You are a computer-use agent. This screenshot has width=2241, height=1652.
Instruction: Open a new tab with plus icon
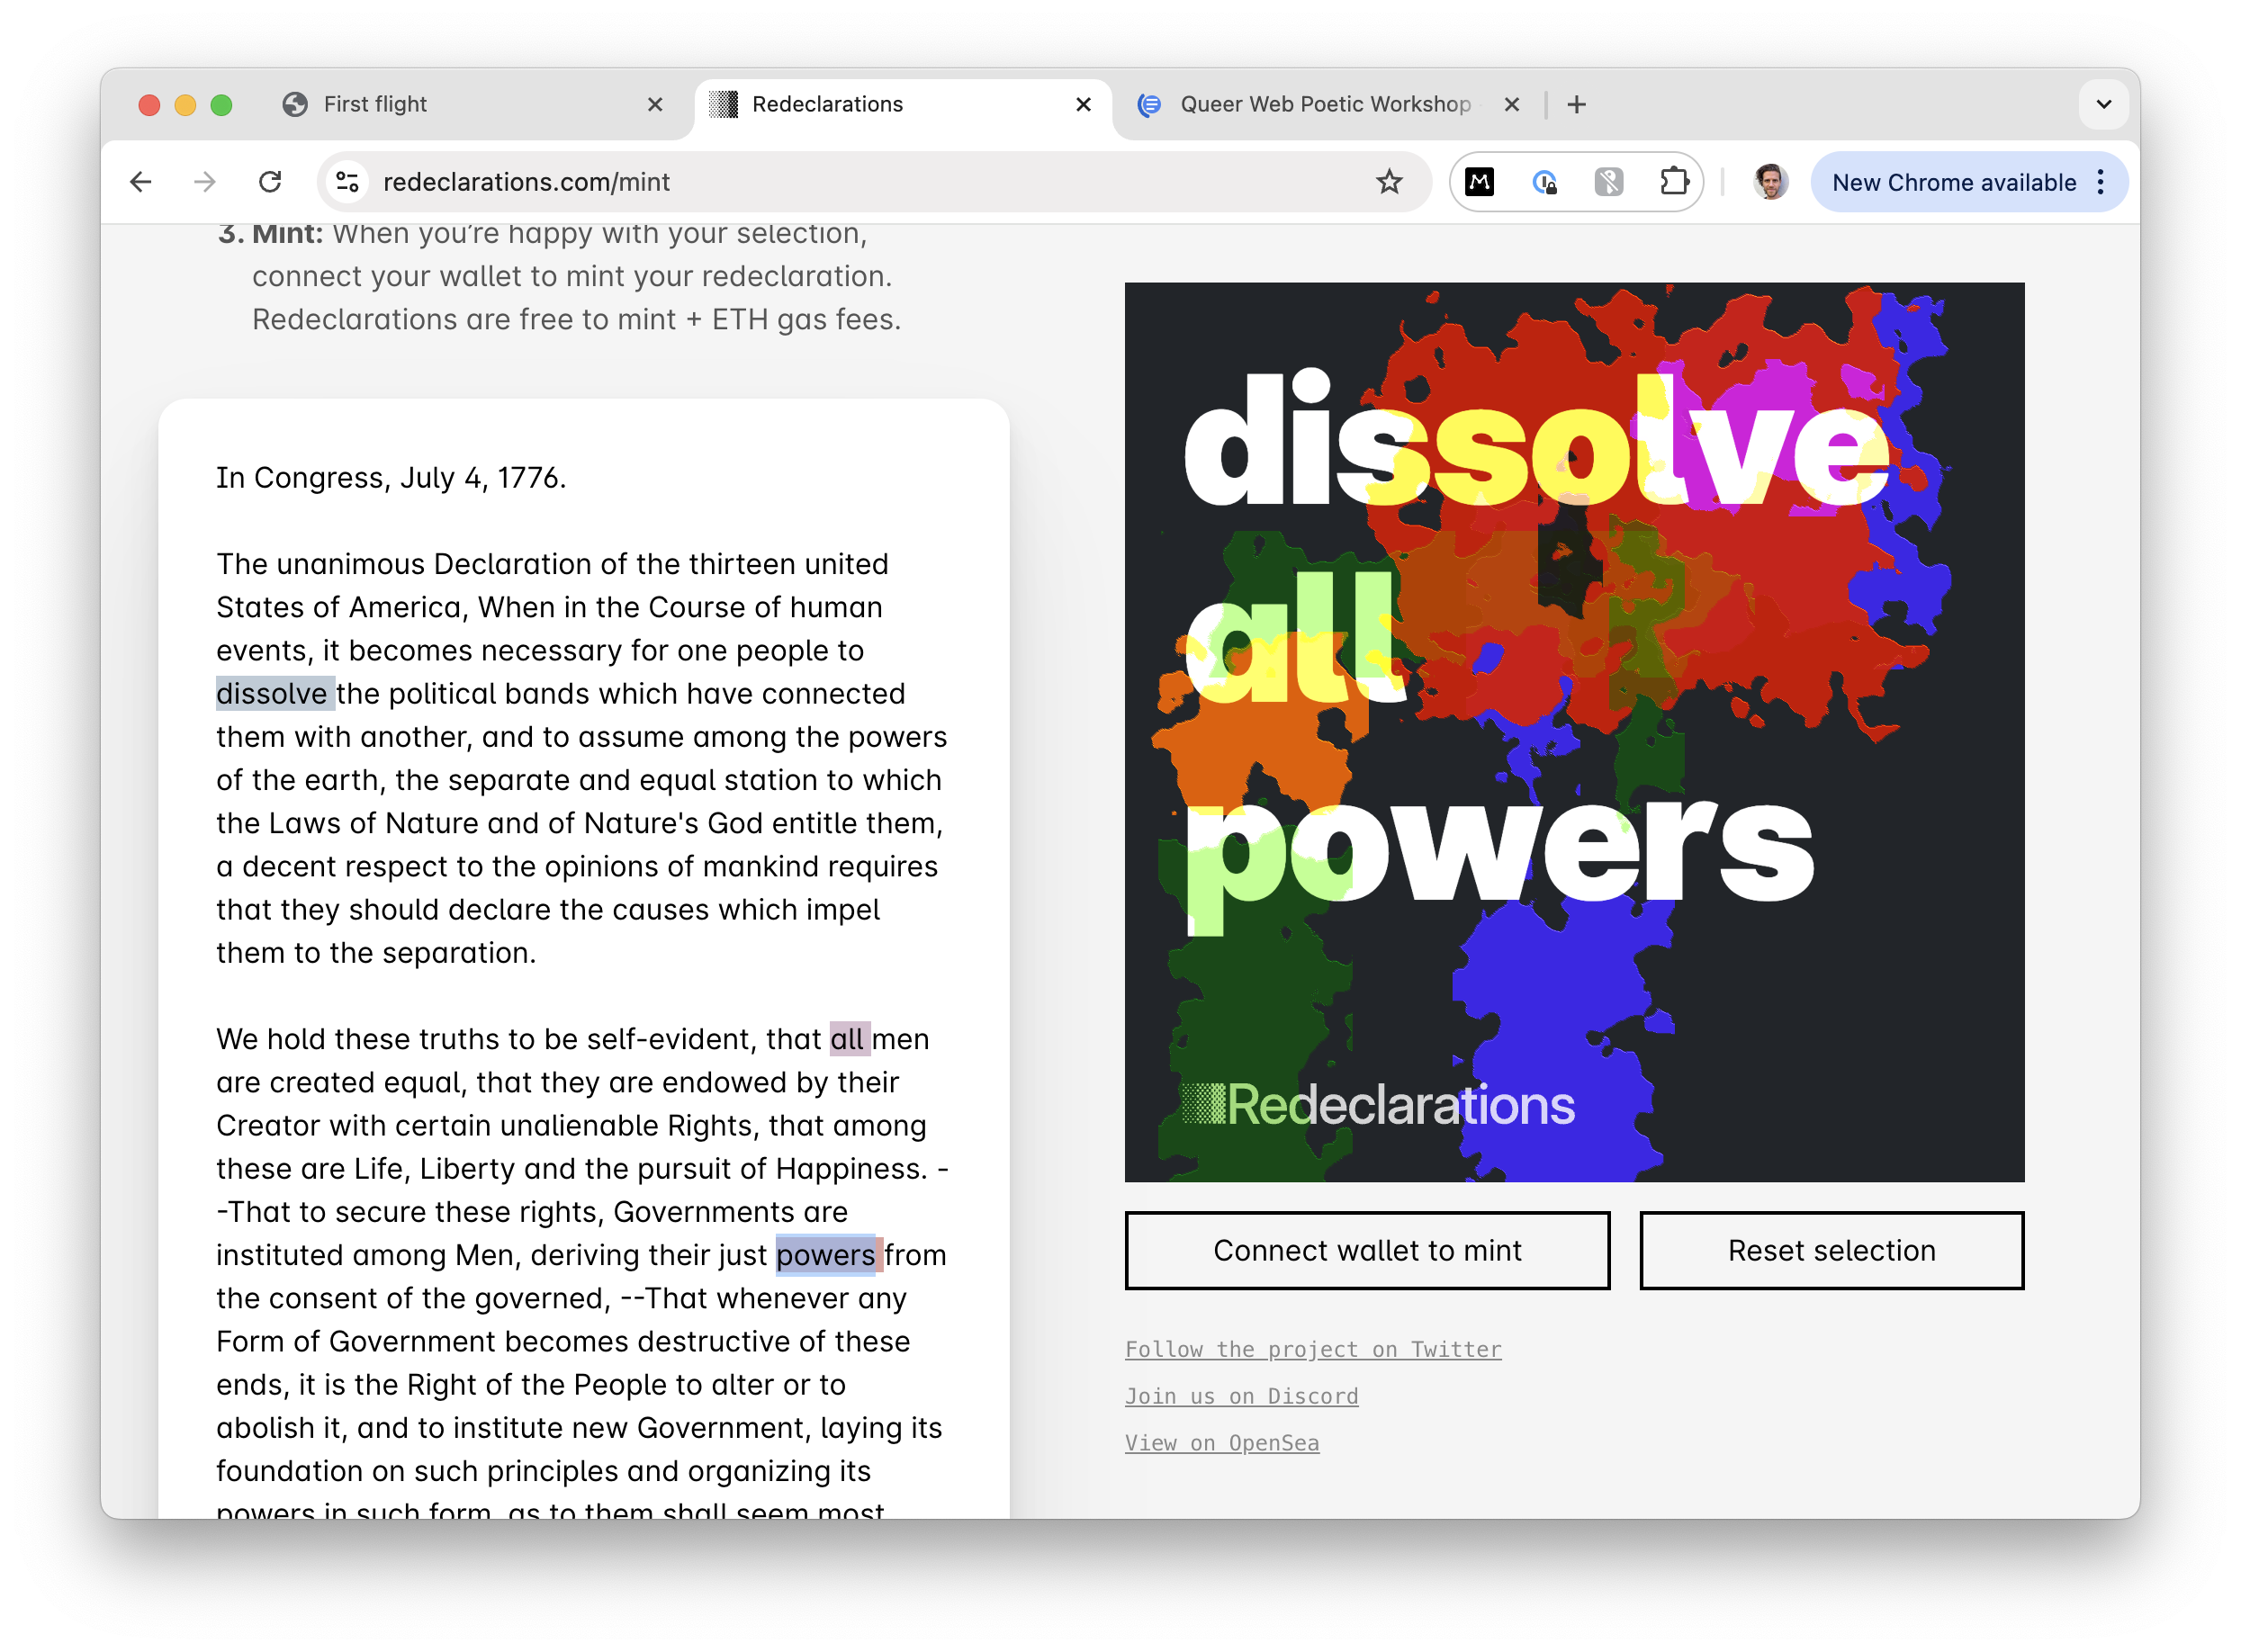(1577, 104)
